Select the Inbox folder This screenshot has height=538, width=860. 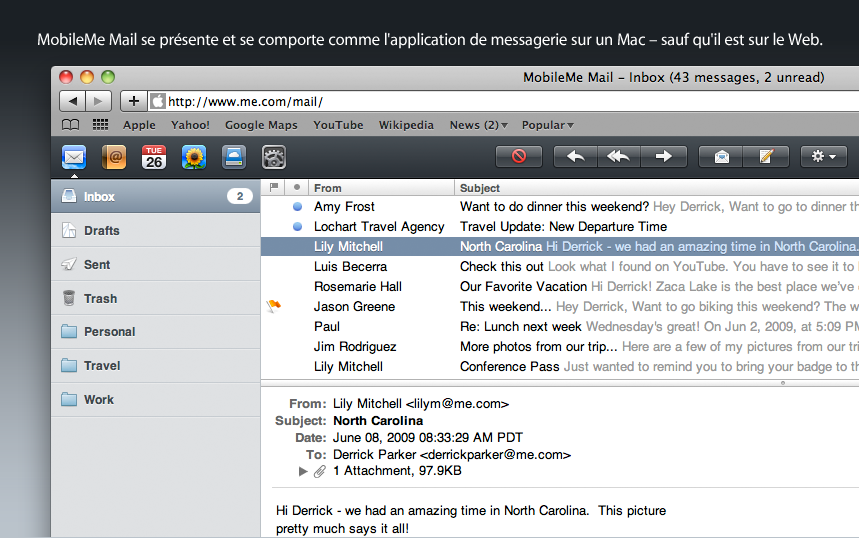tap(156, 196)
